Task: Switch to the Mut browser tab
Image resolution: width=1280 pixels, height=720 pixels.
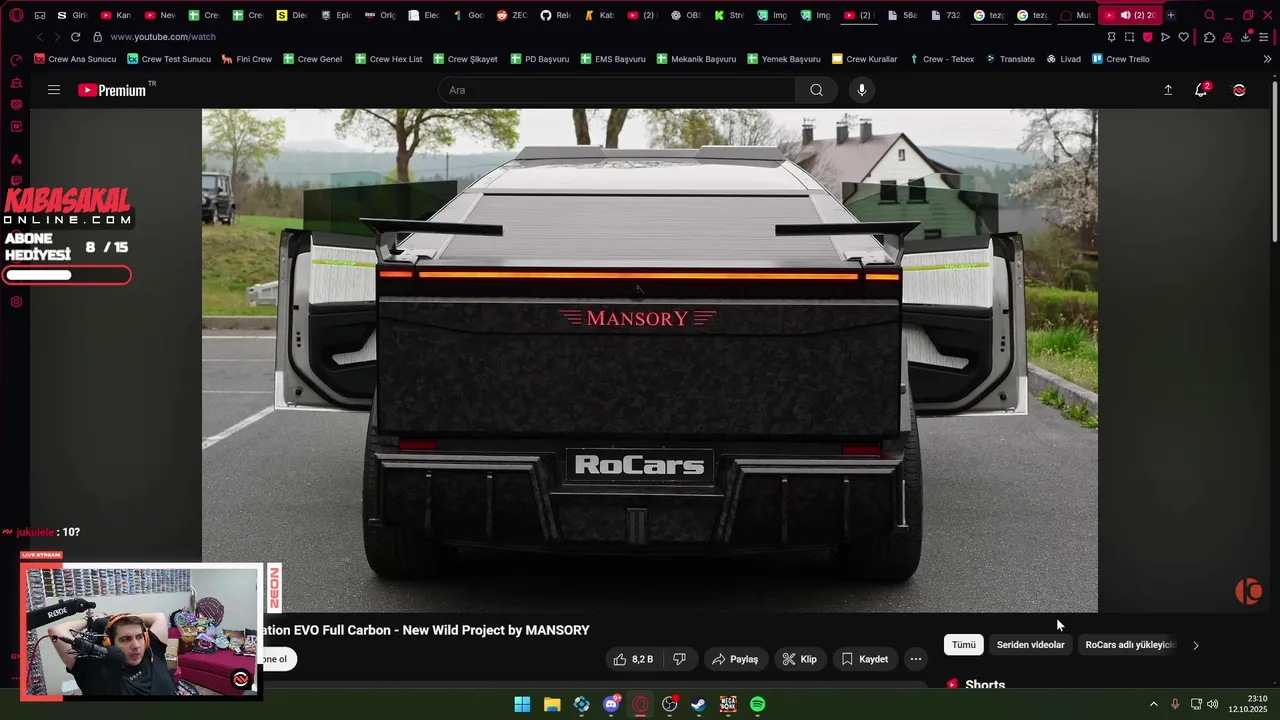Action: click(1076, 15)
